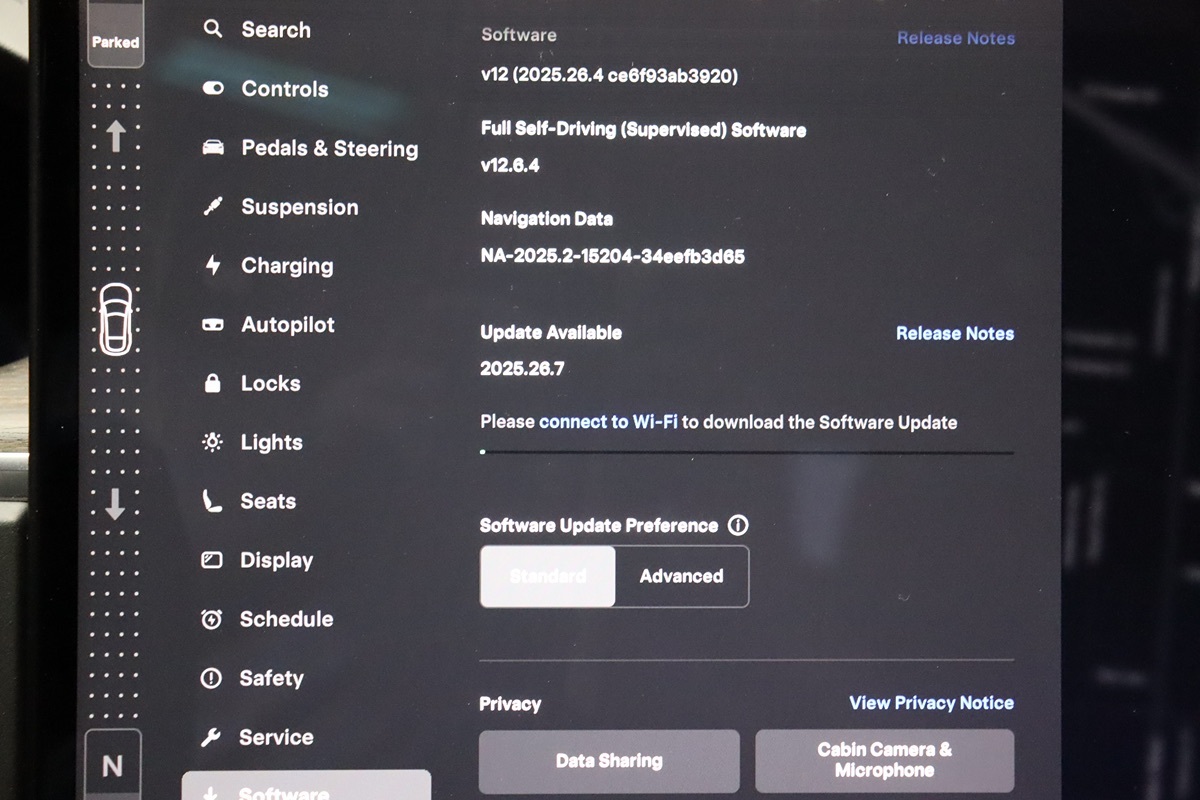Click the Suspension wrench-like icon

(212, 207)
